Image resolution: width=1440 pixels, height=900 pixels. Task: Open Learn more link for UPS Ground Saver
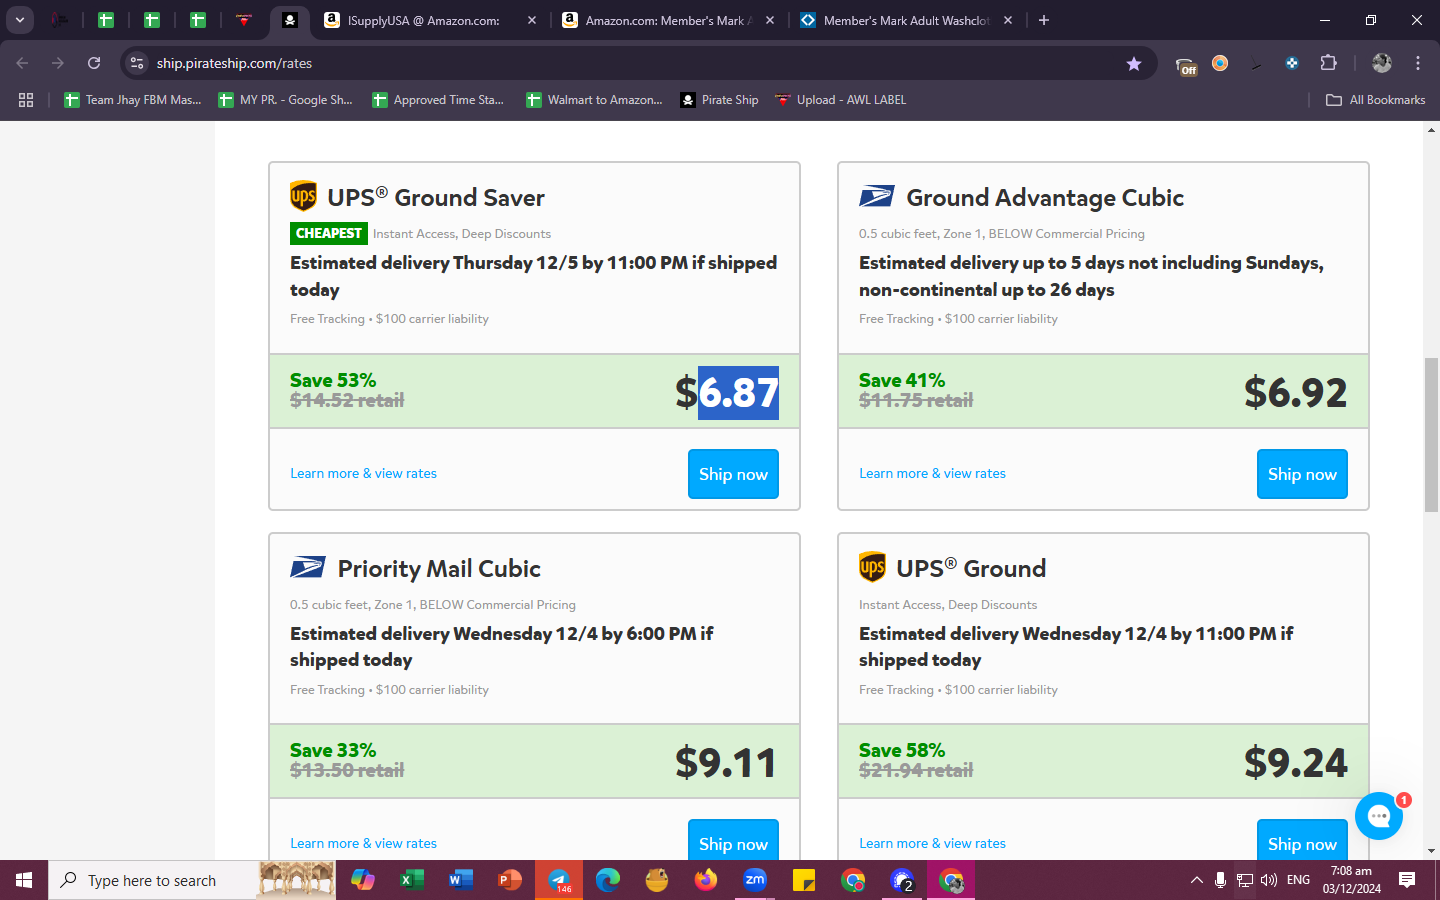click(363, 473)
